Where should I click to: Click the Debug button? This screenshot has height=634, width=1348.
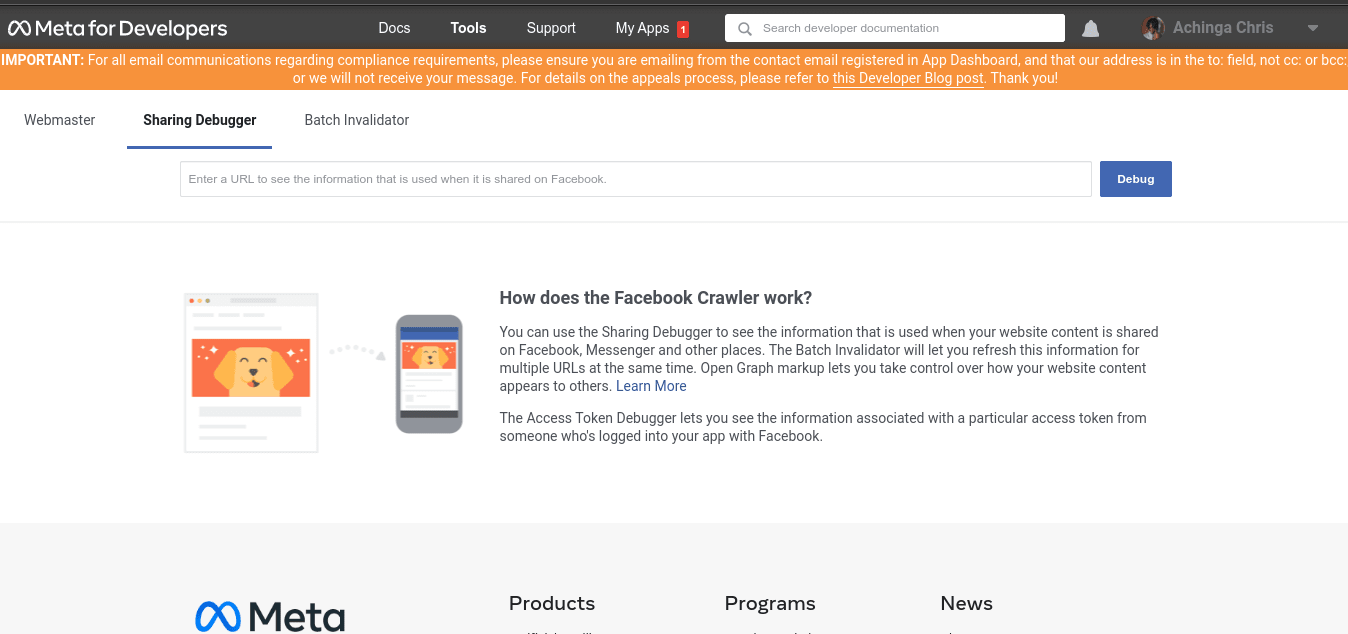tap(1136, 179)
